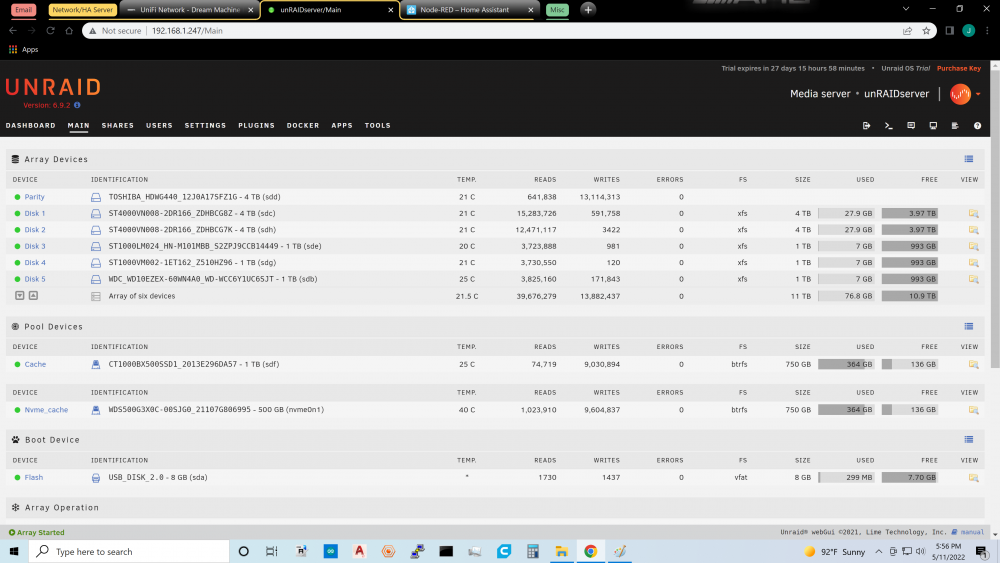Open the web terminal icon
This screenshot has height=563, width=1000.
888,126
